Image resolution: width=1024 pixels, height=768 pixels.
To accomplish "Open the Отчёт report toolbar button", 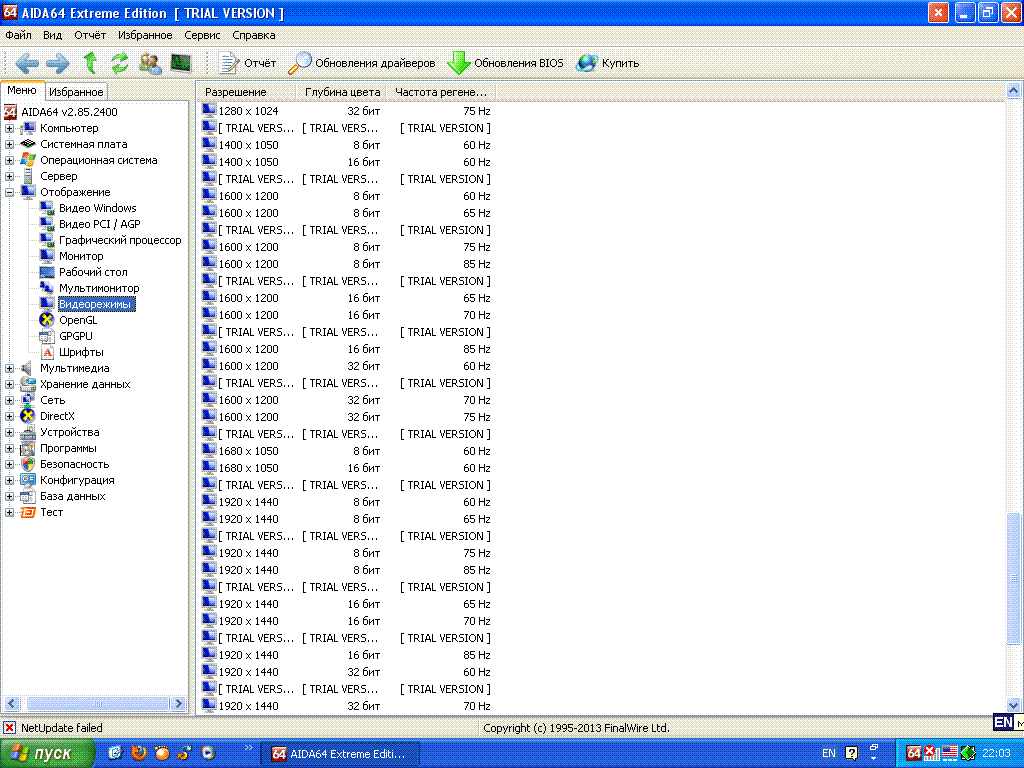I will coord(247,63).
